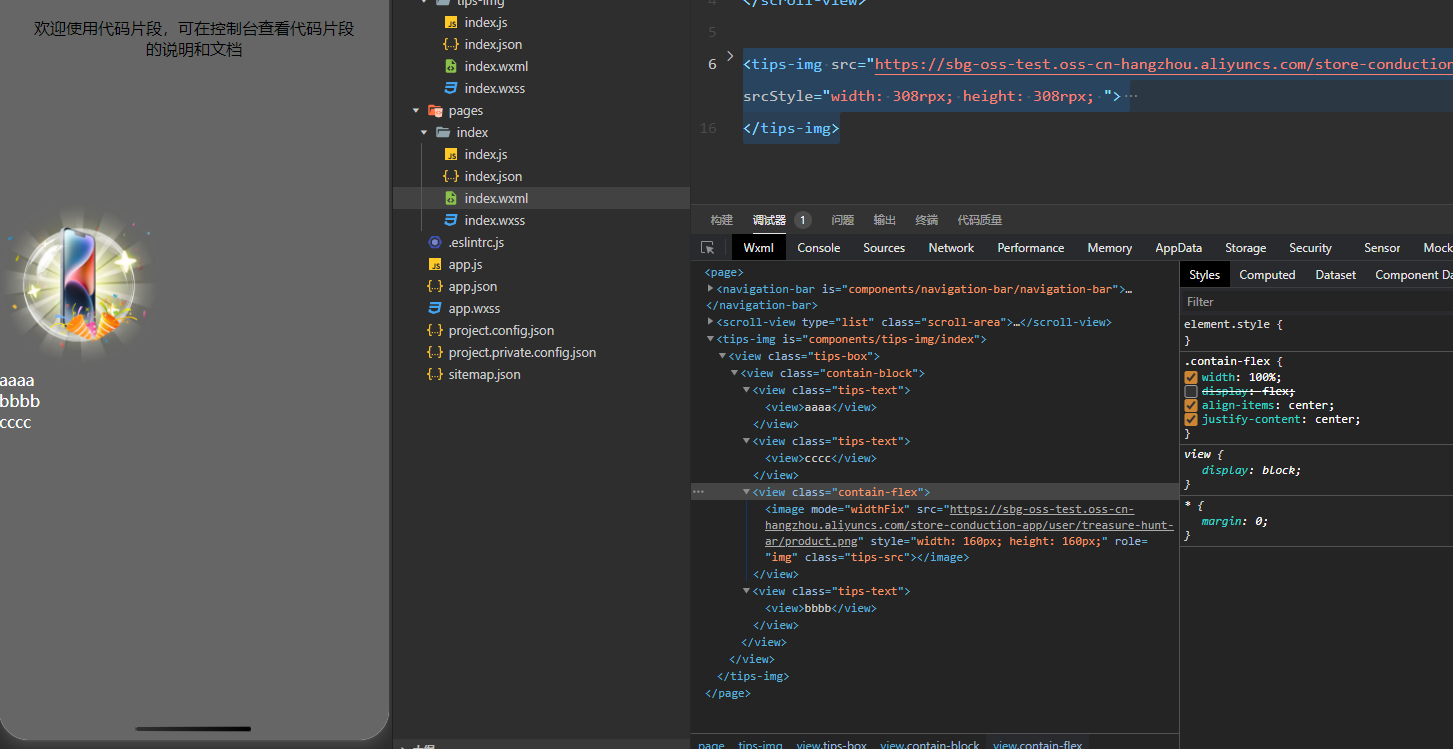This screenshot has height=749, width=1453.
Task: Click the project.config.json file icon
Action: point(435,330)
